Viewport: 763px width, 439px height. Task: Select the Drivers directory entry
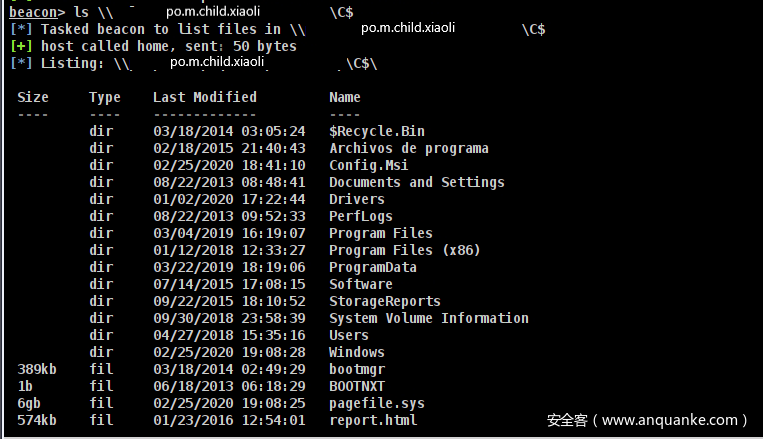click(x=356, y=199)
